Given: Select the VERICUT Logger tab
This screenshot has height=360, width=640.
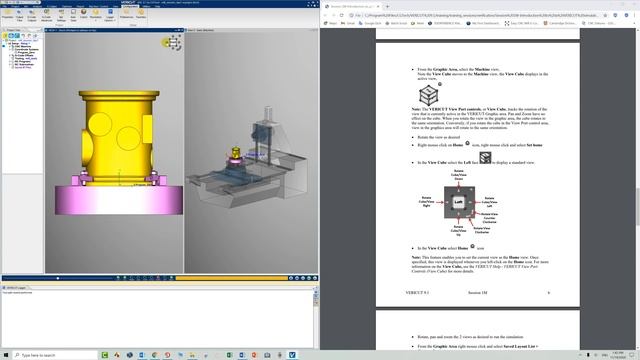Looking at the screenshot, I should [15, 288].
